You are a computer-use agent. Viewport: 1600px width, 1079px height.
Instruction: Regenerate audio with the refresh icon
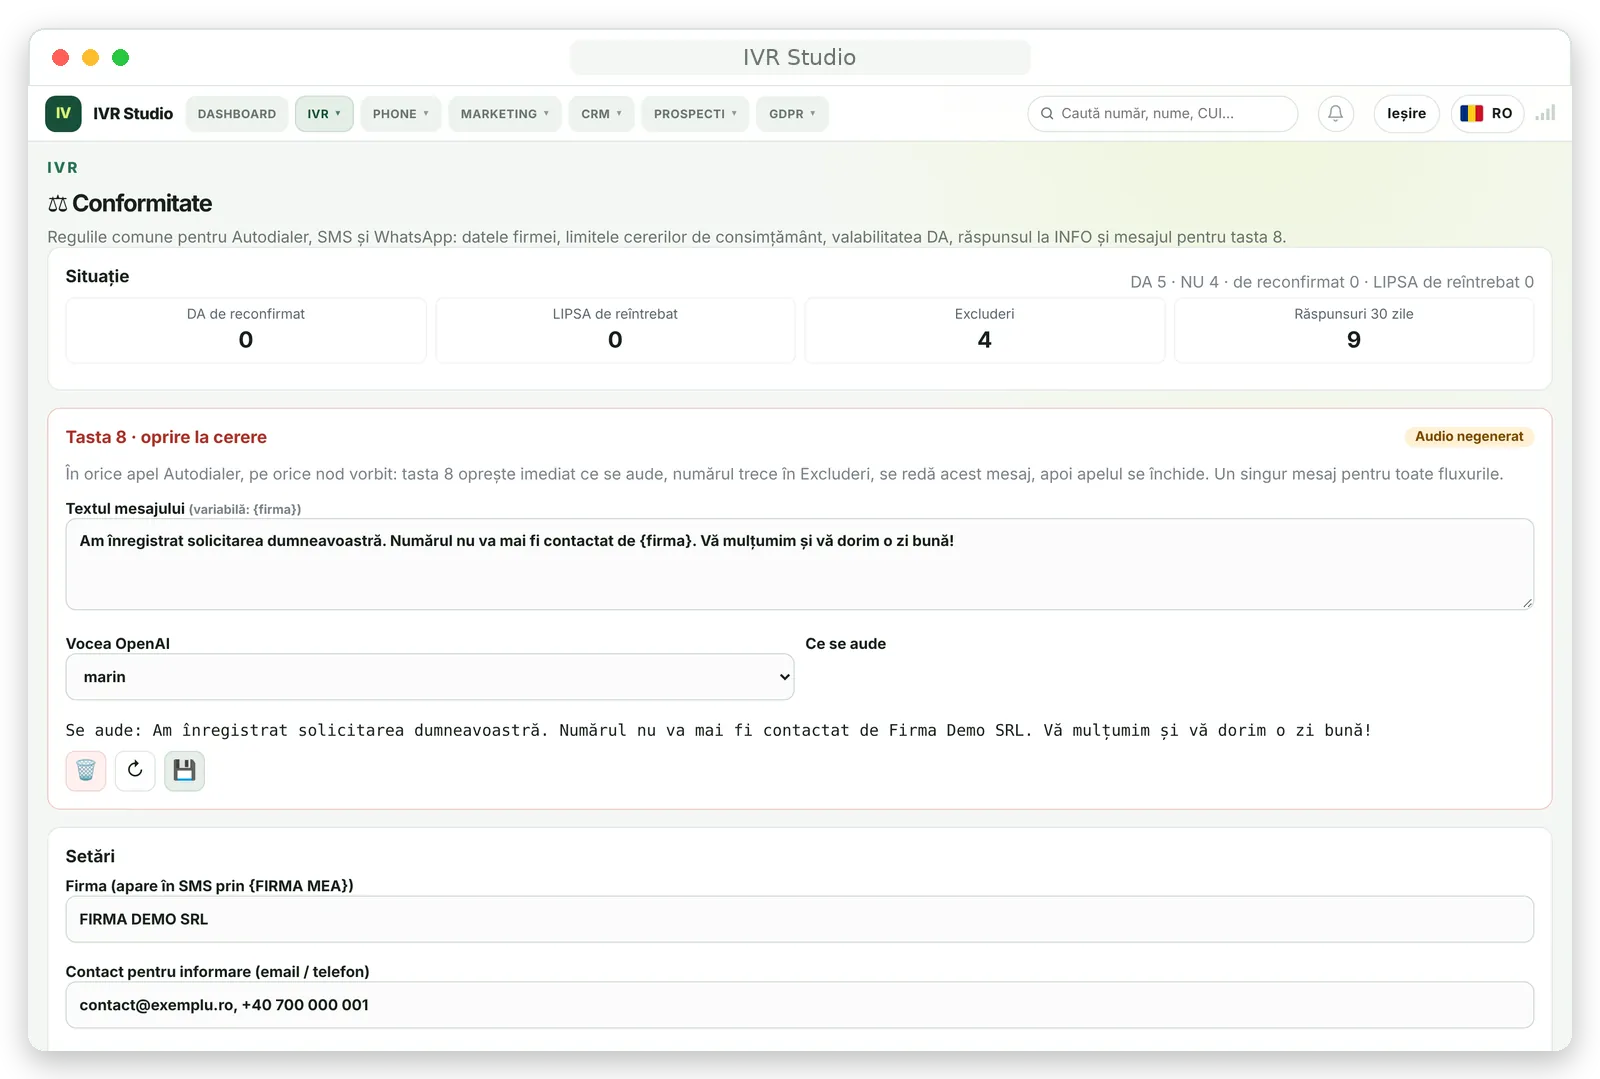coord(135,771)
